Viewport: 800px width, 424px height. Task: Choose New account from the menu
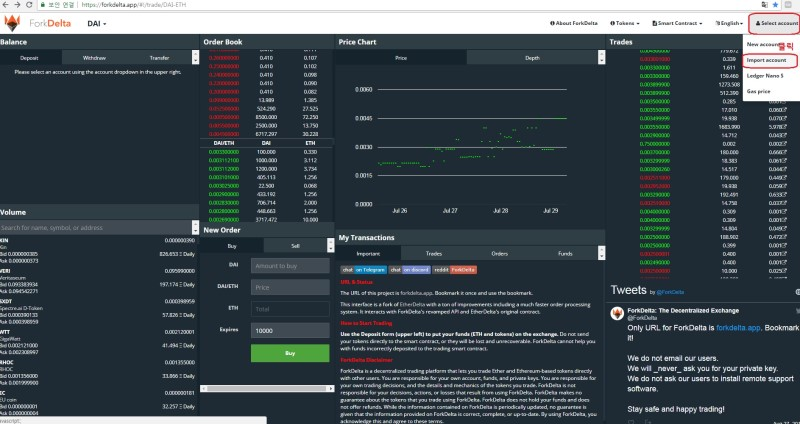(x=763, y=44)
